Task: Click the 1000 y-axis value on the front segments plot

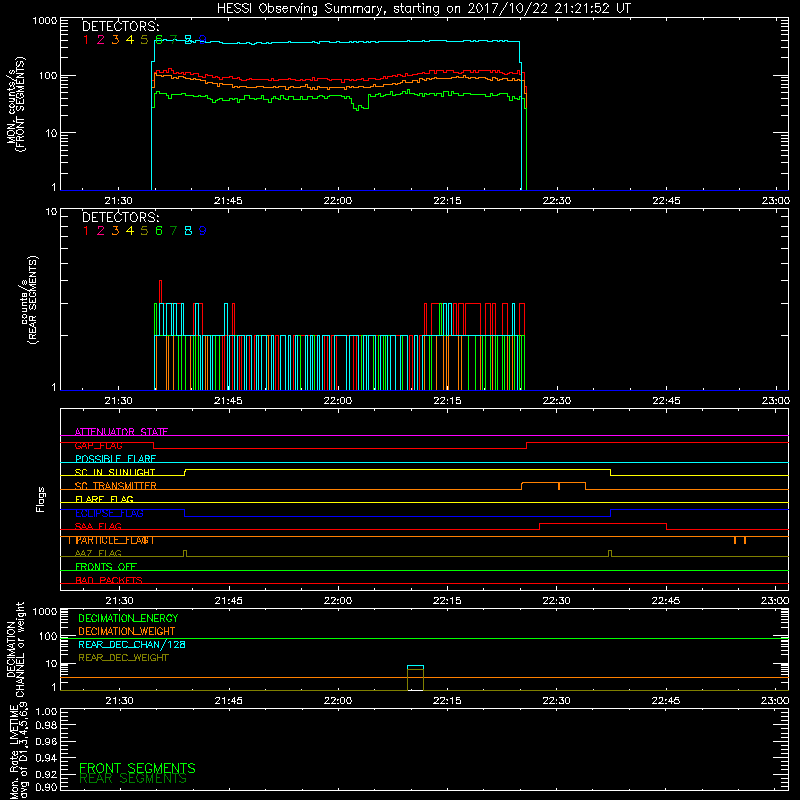Action: tap(45, 21)
